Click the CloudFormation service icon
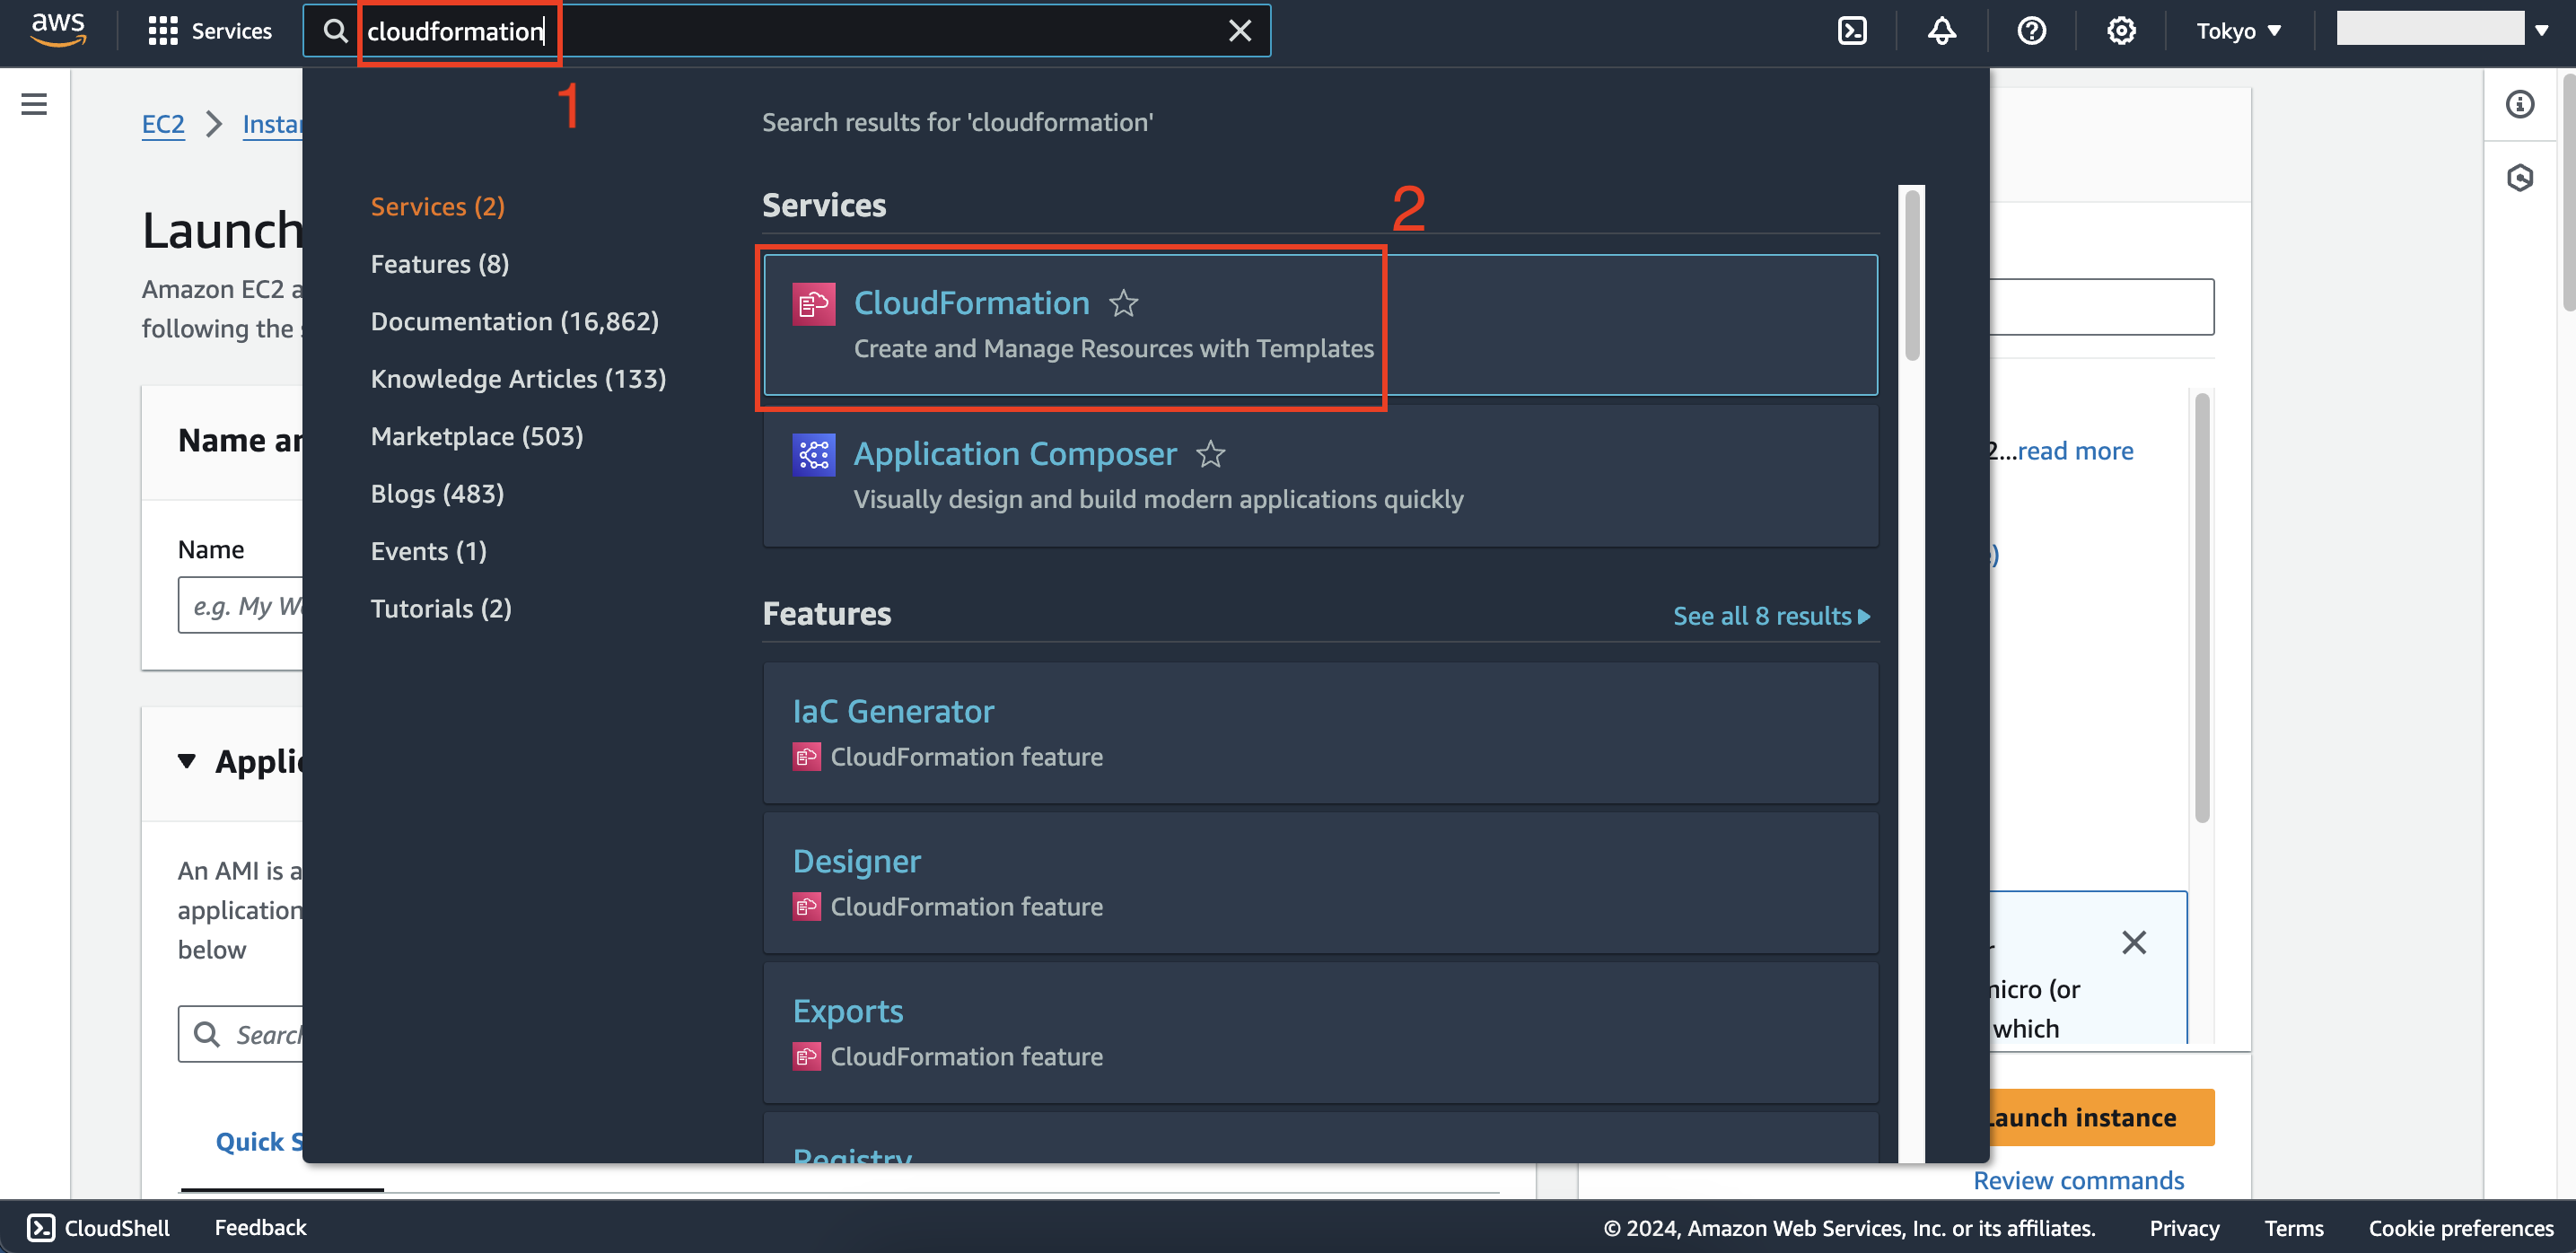2576x1253 pixels. pyautogui.click(x=813, y=304)
